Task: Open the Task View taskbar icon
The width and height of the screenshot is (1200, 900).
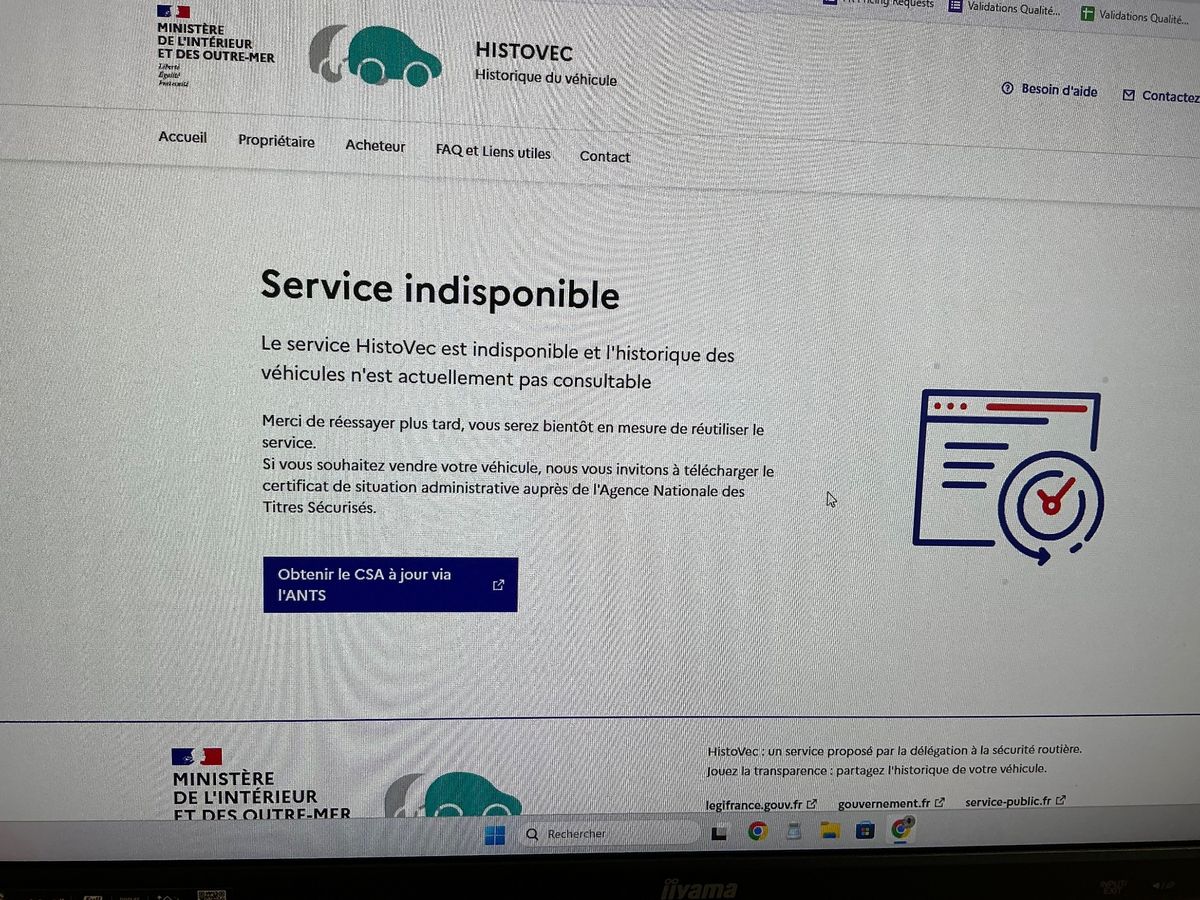Action: [x=719, y=832]
